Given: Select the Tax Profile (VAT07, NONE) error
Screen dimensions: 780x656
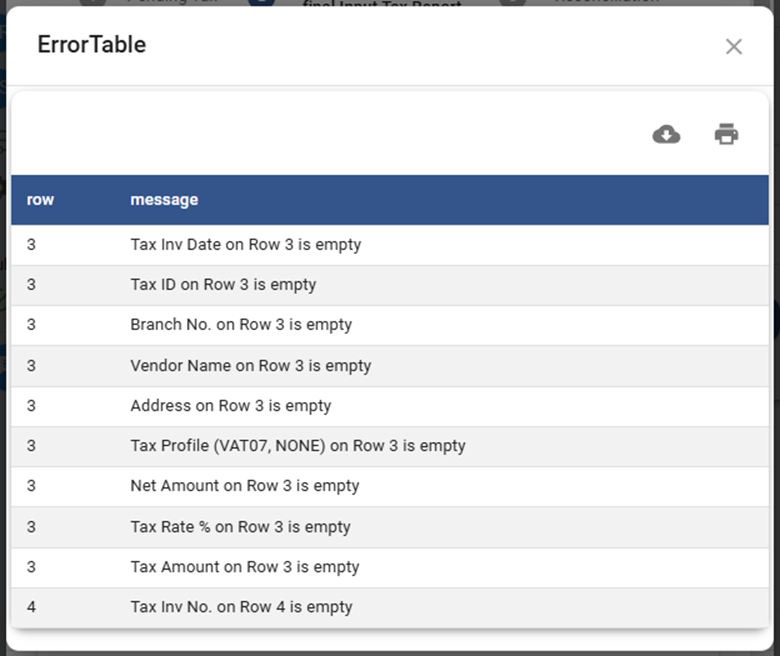Looking at the screenshot, I should click(x=297, y=446).
